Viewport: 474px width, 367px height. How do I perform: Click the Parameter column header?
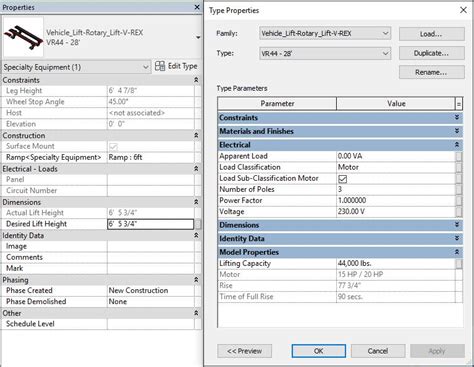[x=277, y=104]
